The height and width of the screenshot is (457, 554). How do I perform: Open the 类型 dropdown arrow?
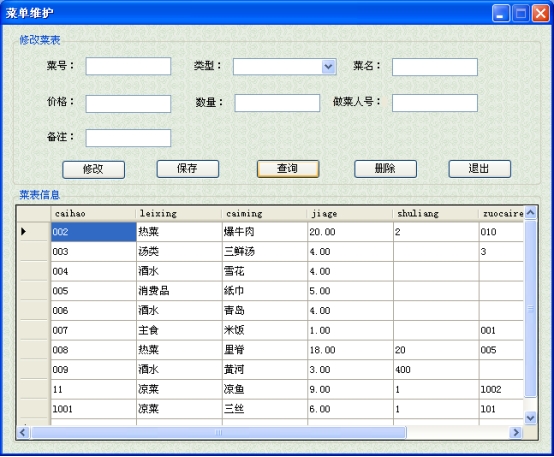click(x=328, y=67)
